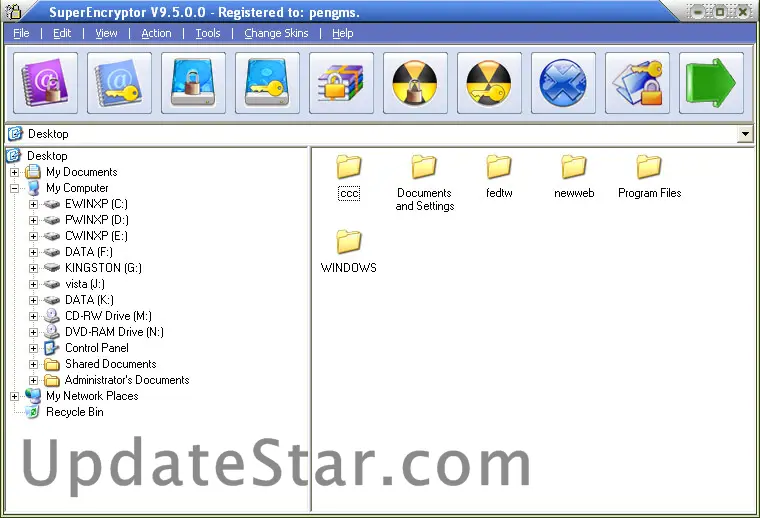Screen dimensions: 760x518
Task: Open the Action menu
Action: 156,33
